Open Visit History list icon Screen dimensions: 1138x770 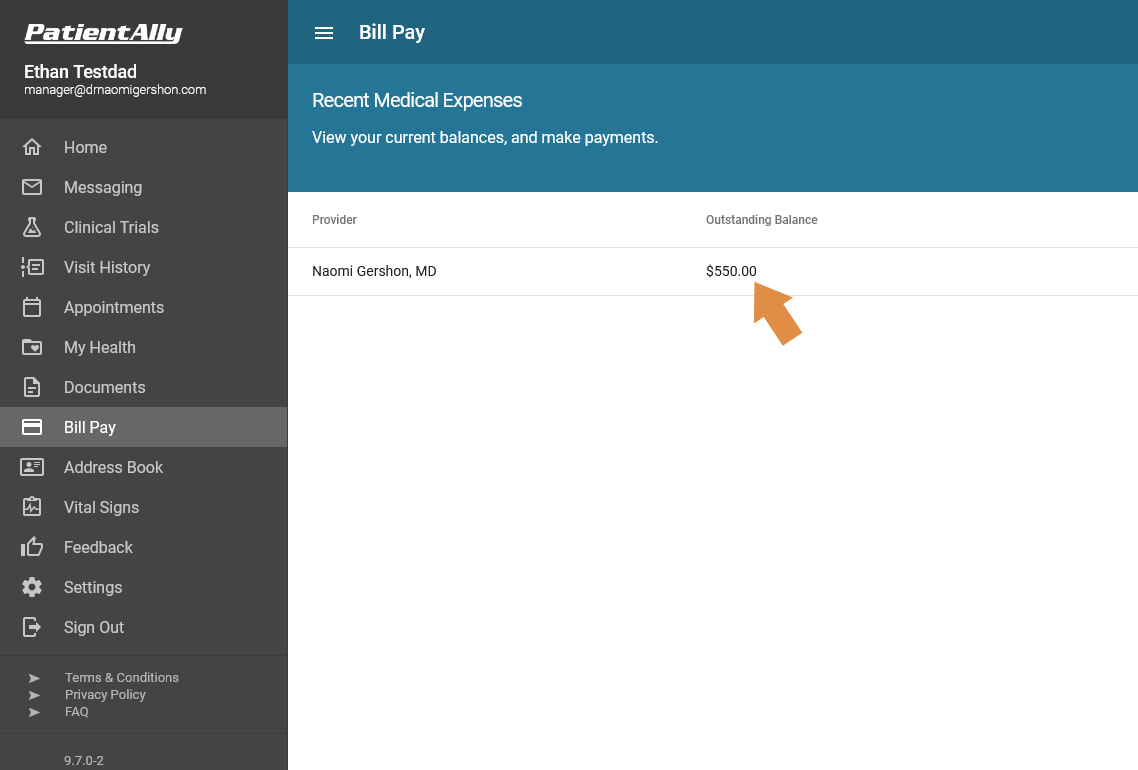point(31,267)
